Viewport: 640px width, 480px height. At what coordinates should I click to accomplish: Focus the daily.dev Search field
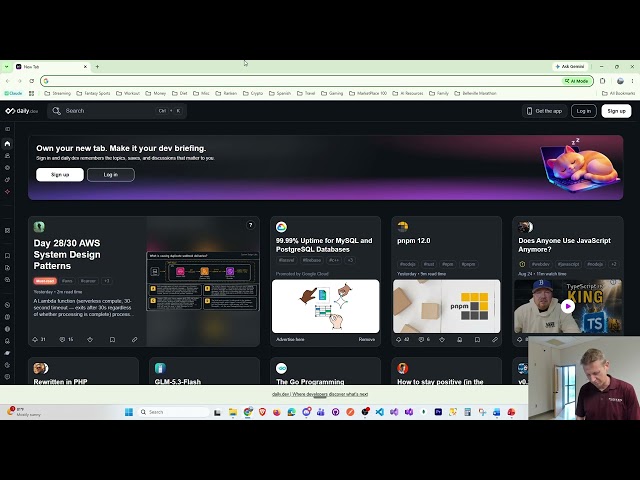point(117,111)
